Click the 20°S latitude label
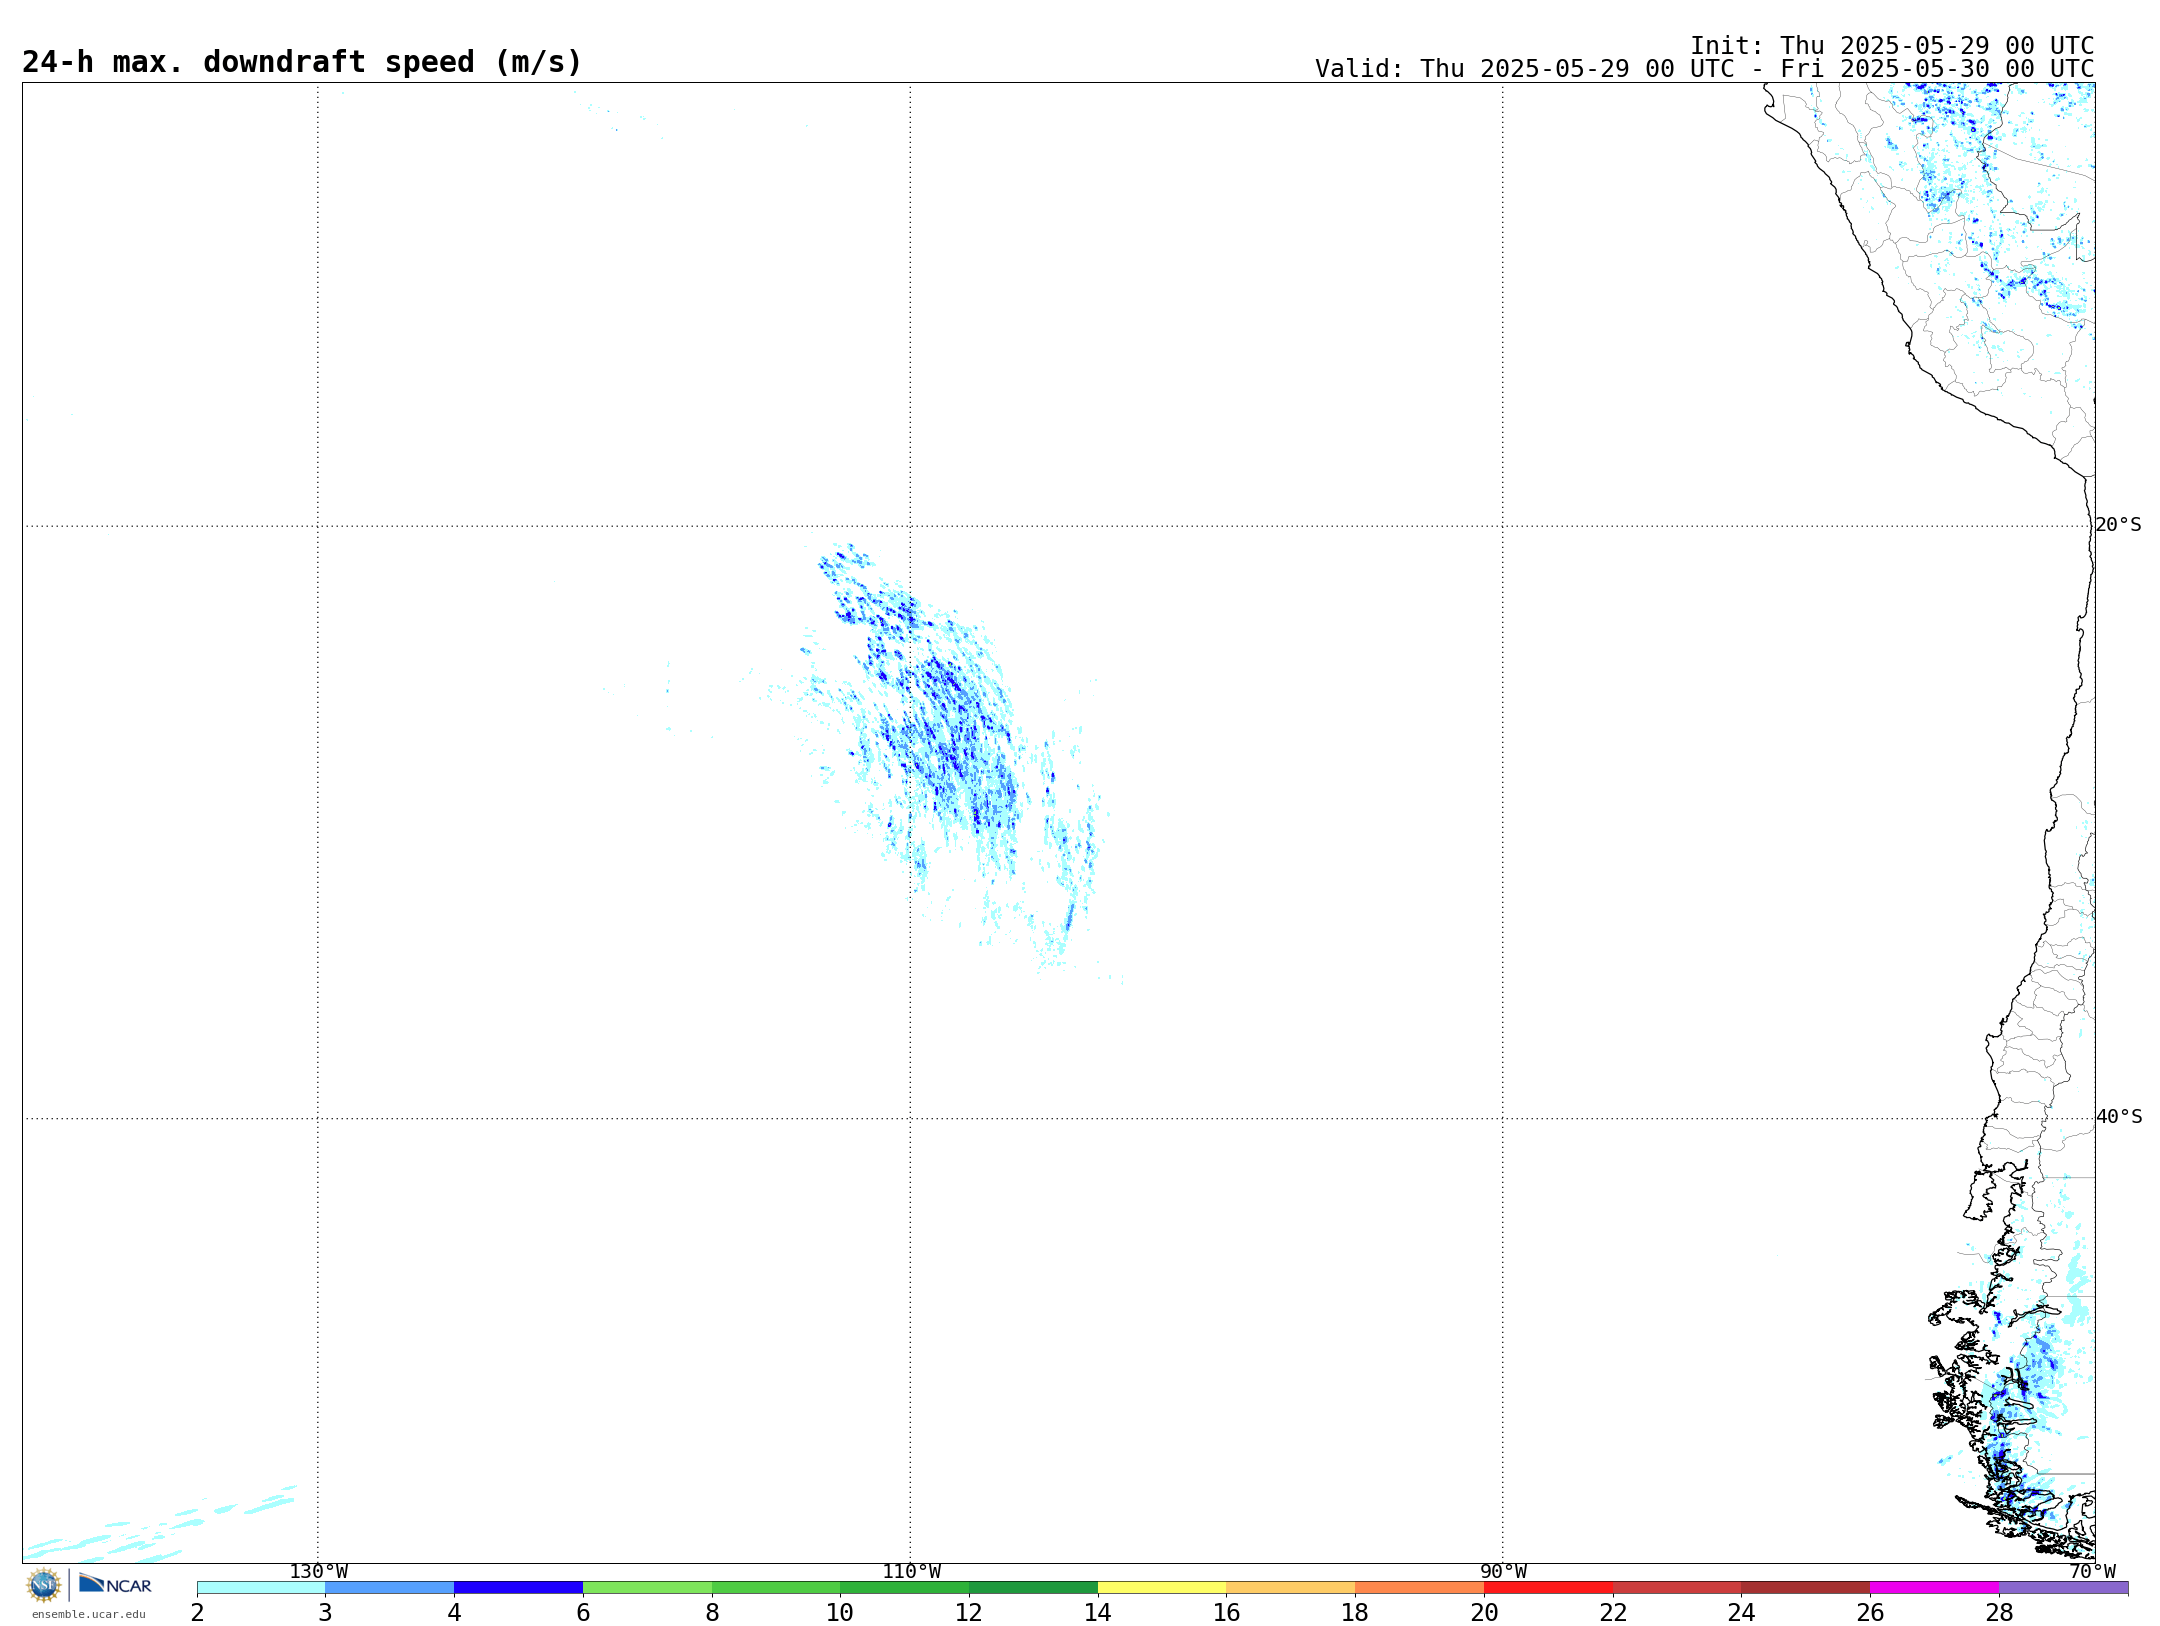This screenshot has width=2160, height=1626. tap(2118, 525)
